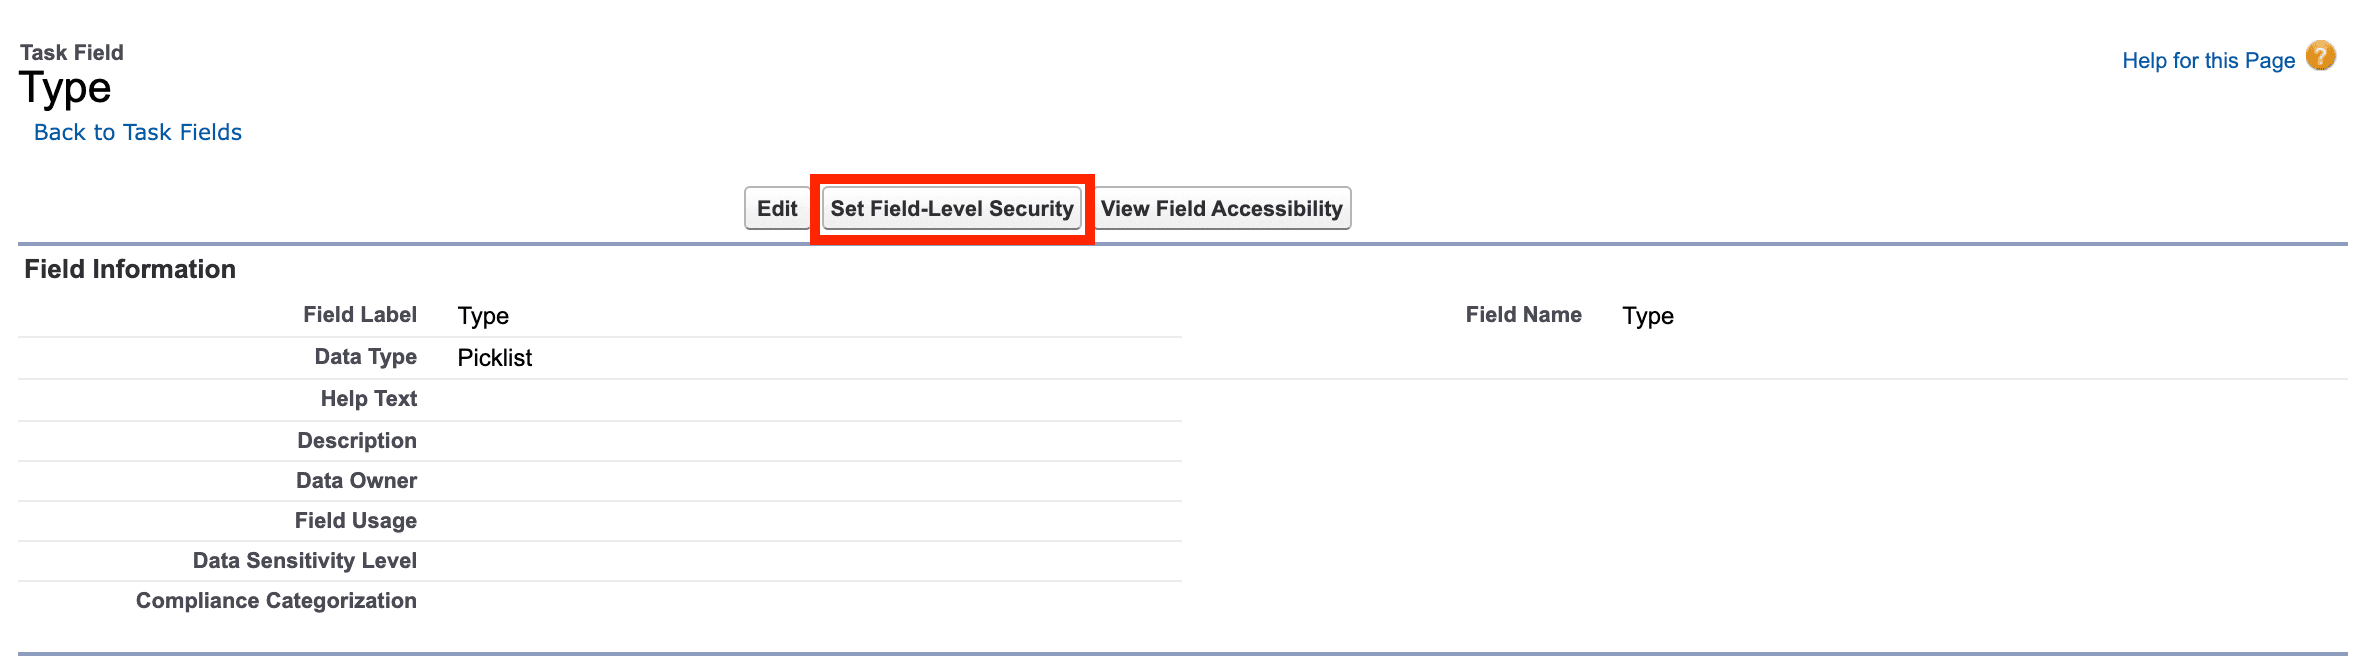
Task: Click the large Type page title
Action: pos(65,89)
